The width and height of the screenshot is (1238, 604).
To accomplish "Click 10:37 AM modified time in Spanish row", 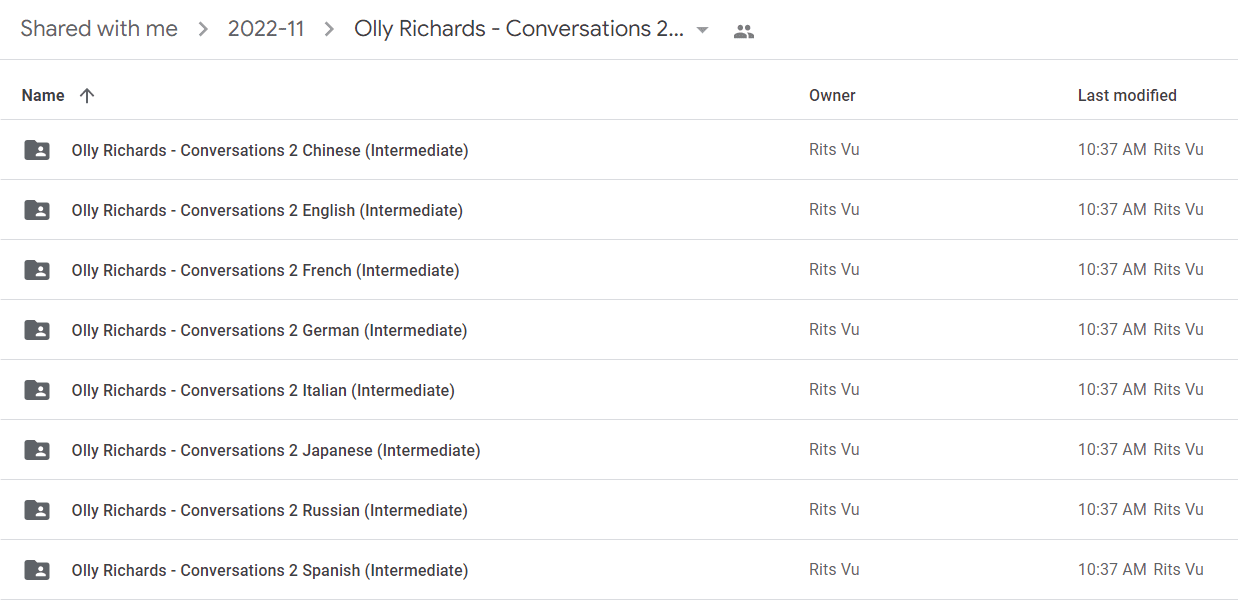I will pos(1112,570).
